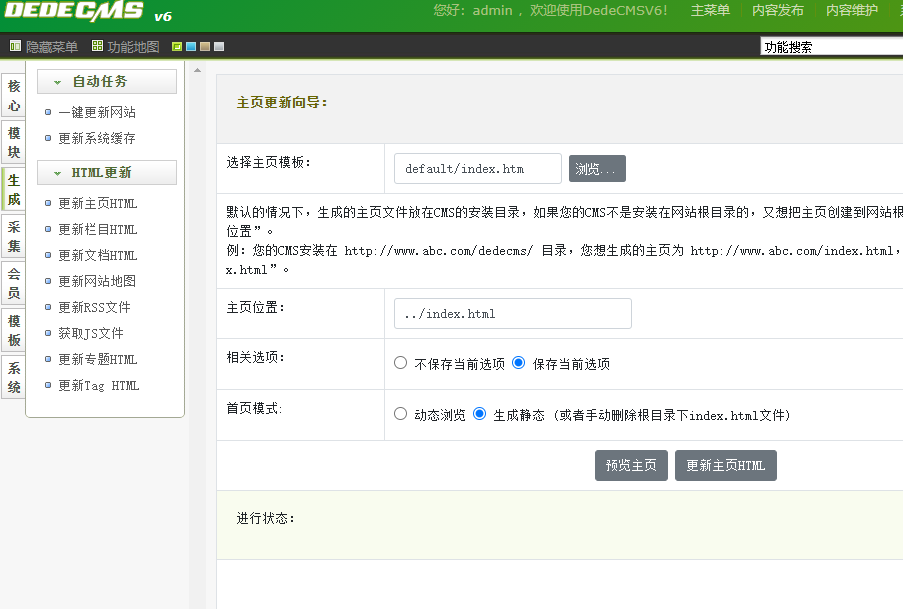This screenshot has height=609, width=903.
Task: Switch to the 核心 vertical tab
Action: [x=14, y=96]
